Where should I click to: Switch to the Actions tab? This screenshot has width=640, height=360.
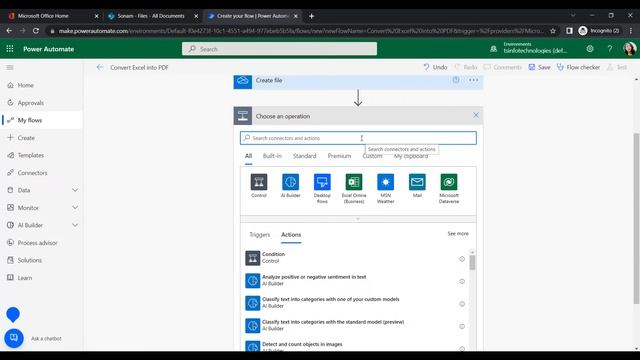[291, 235]
